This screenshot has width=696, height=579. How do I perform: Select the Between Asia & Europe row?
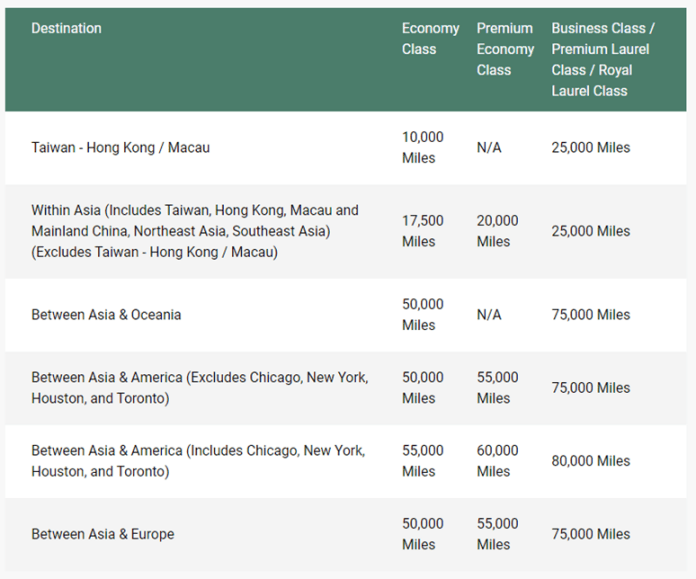point(345,534)
